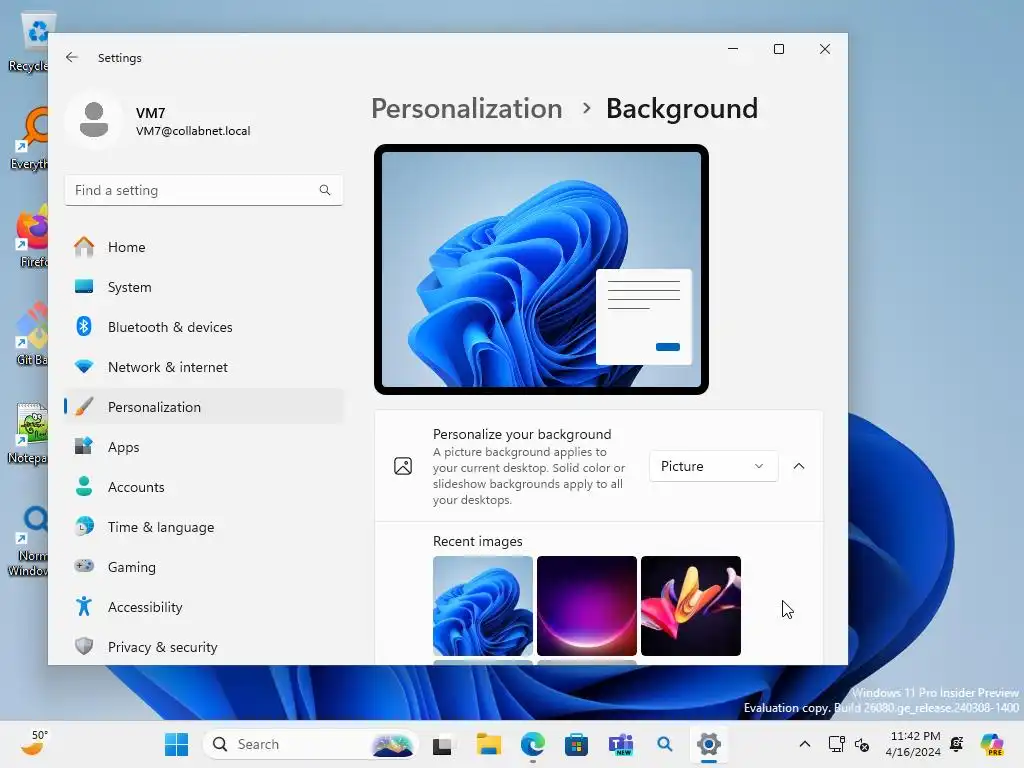Minimize the Settings window
The height and width of the screenshot is (768, 1024).
tap(733, 49)
